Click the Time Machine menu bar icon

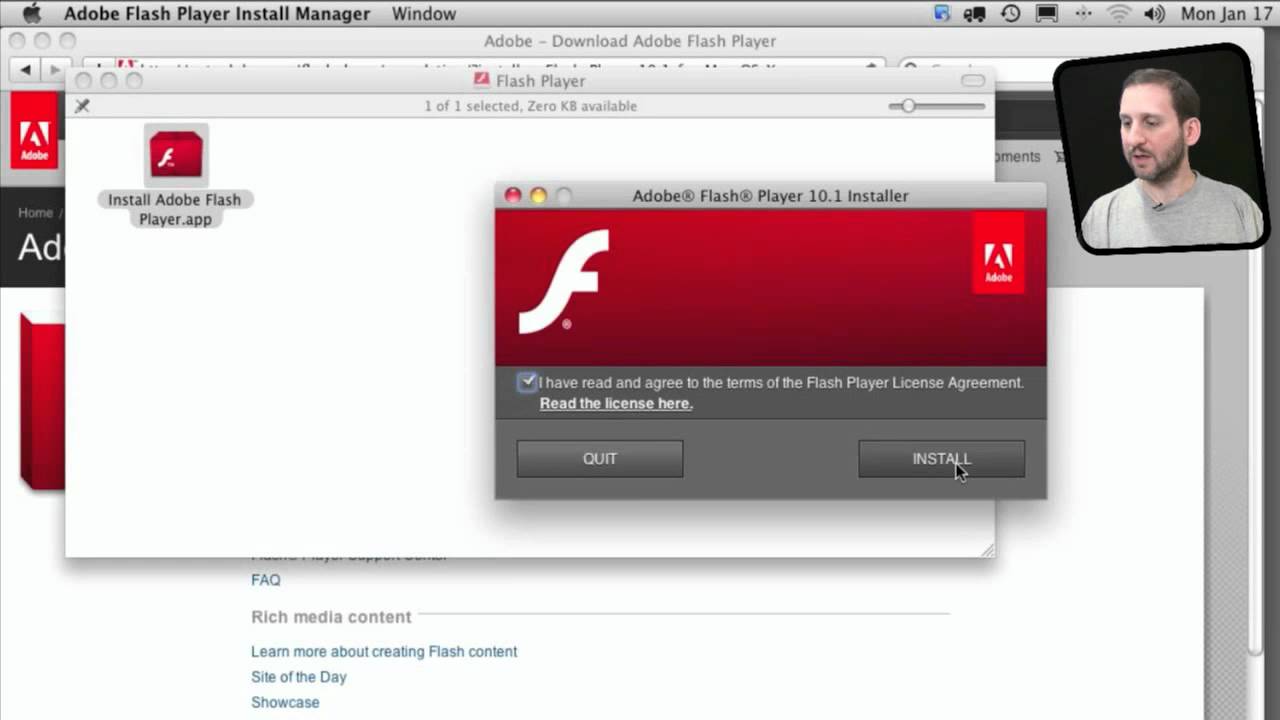1011,14
